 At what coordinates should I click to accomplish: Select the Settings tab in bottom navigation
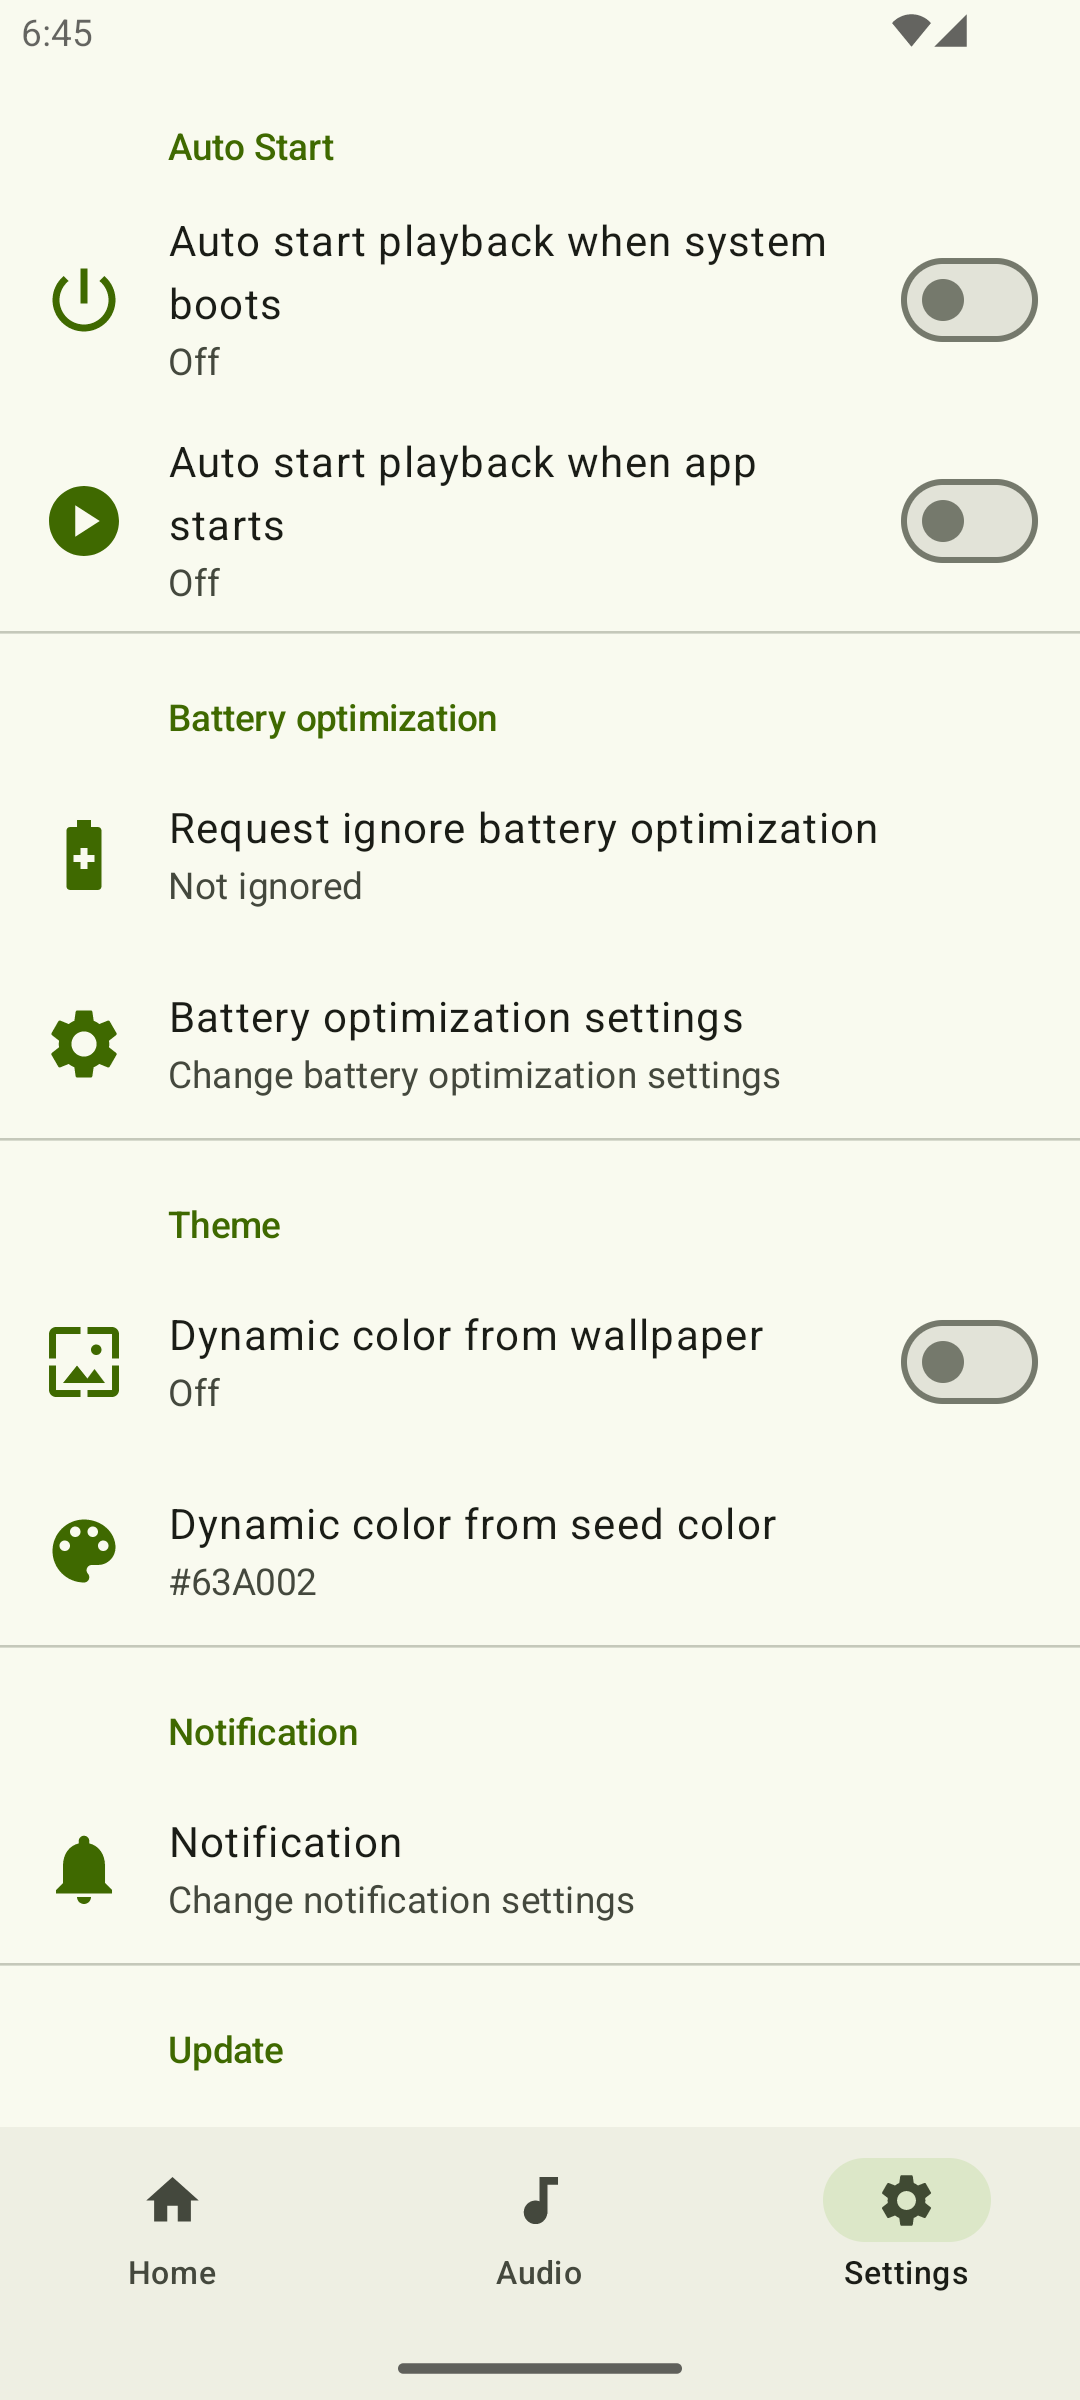(906, 2226)
